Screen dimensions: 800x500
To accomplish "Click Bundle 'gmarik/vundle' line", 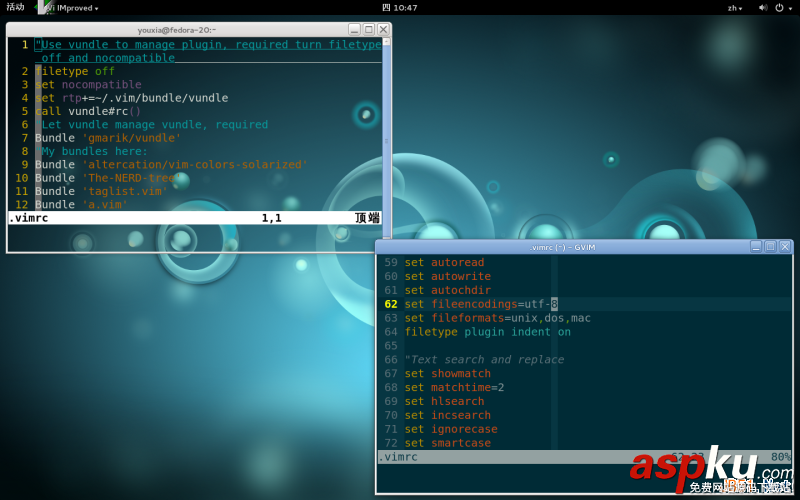I will click(108, 138).
